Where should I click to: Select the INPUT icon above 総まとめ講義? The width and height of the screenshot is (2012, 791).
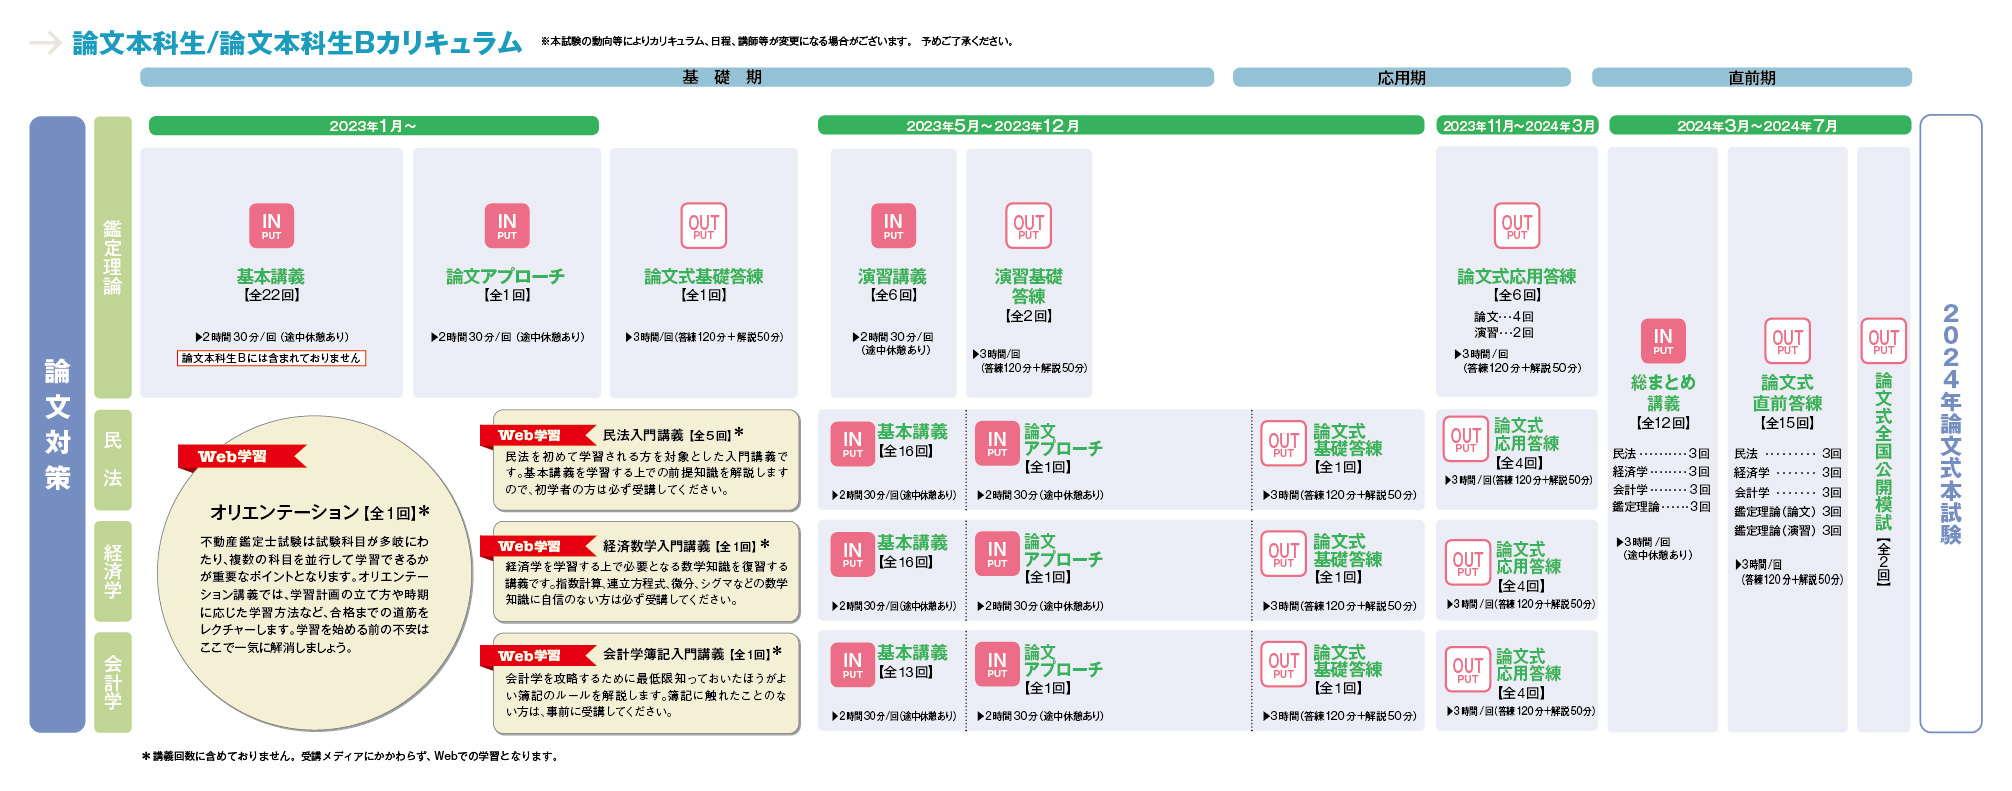[x=1662, y=340]
